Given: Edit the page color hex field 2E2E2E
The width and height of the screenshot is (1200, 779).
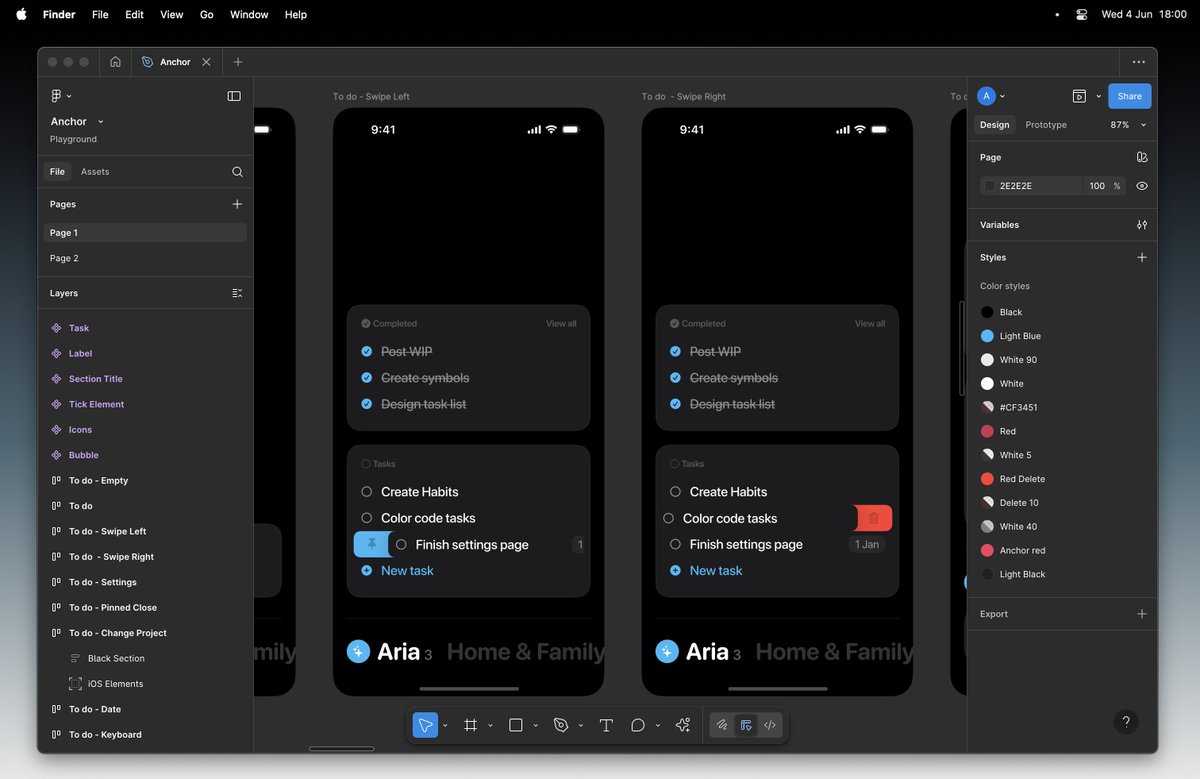Looking at the screenshot, I should [1030, 186].
